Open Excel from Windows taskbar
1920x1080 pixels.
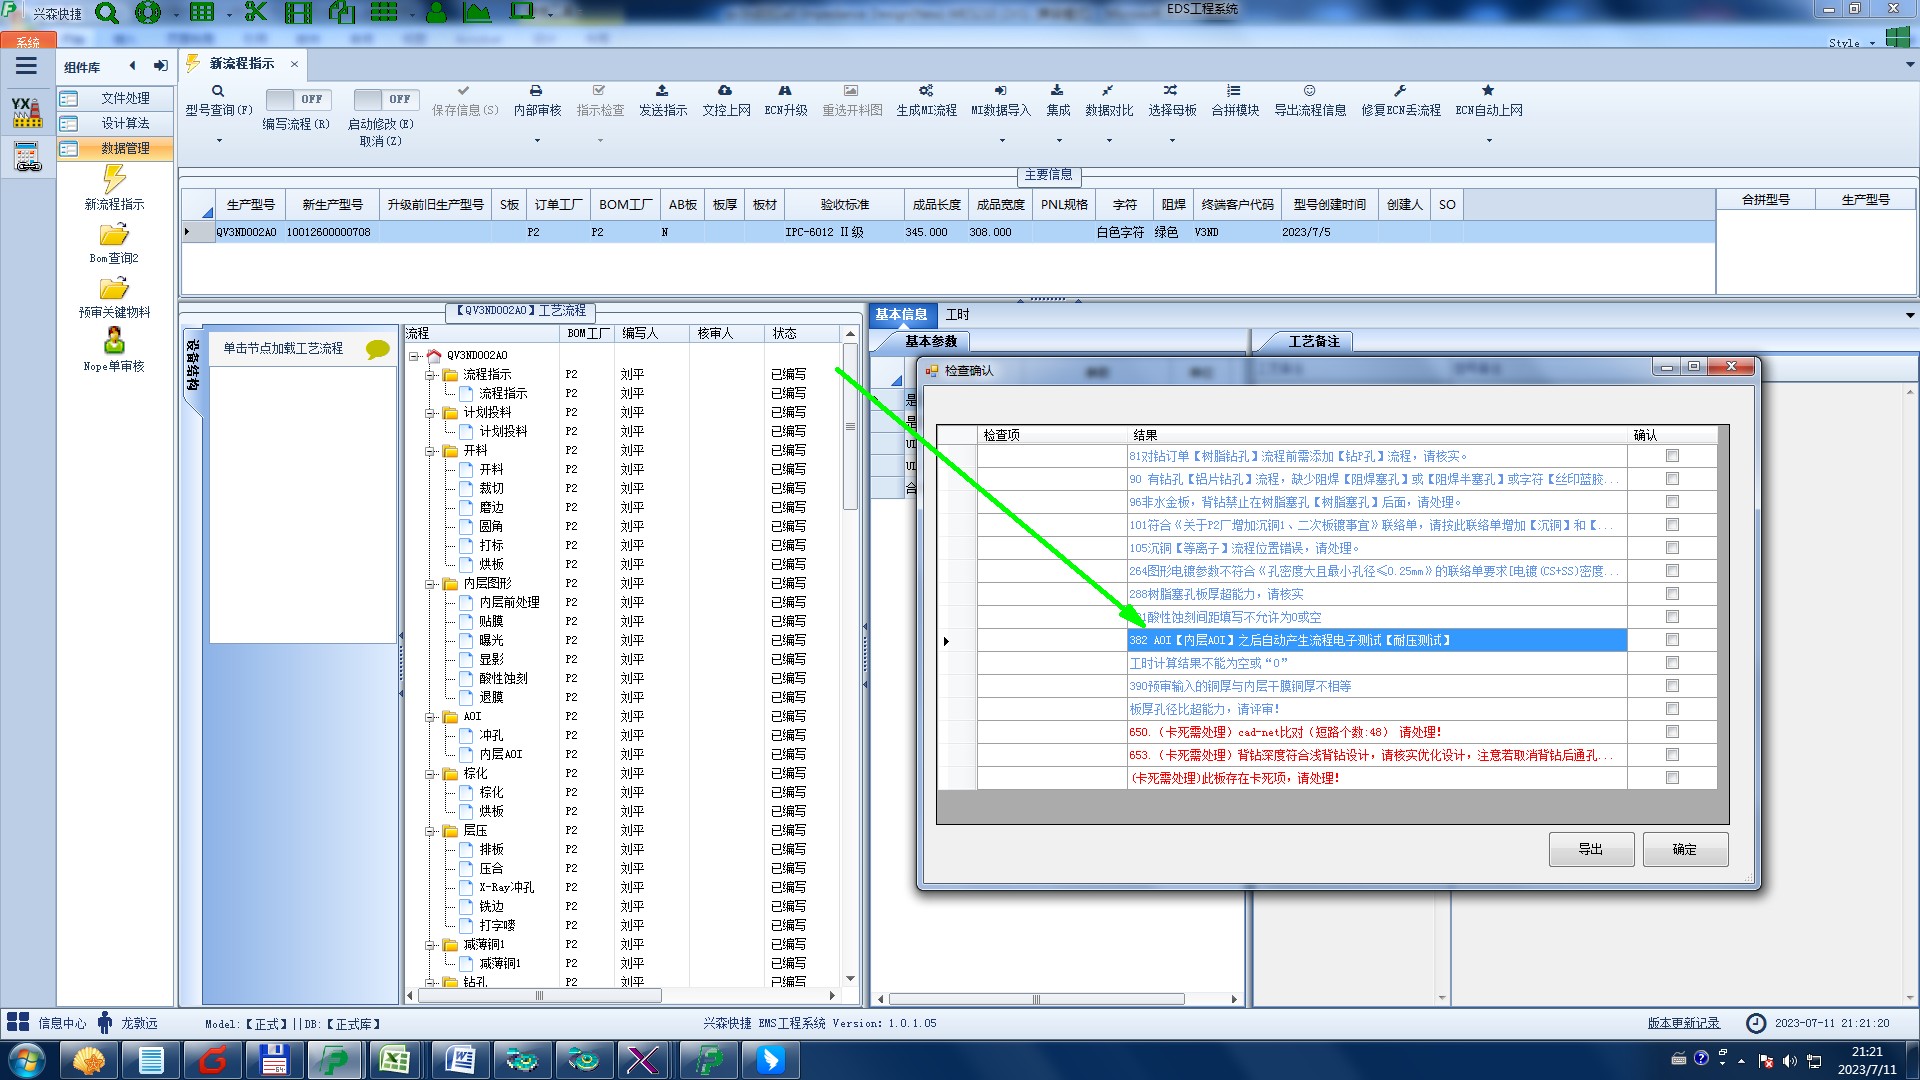pyautogui.click(x=394, y=1060)
